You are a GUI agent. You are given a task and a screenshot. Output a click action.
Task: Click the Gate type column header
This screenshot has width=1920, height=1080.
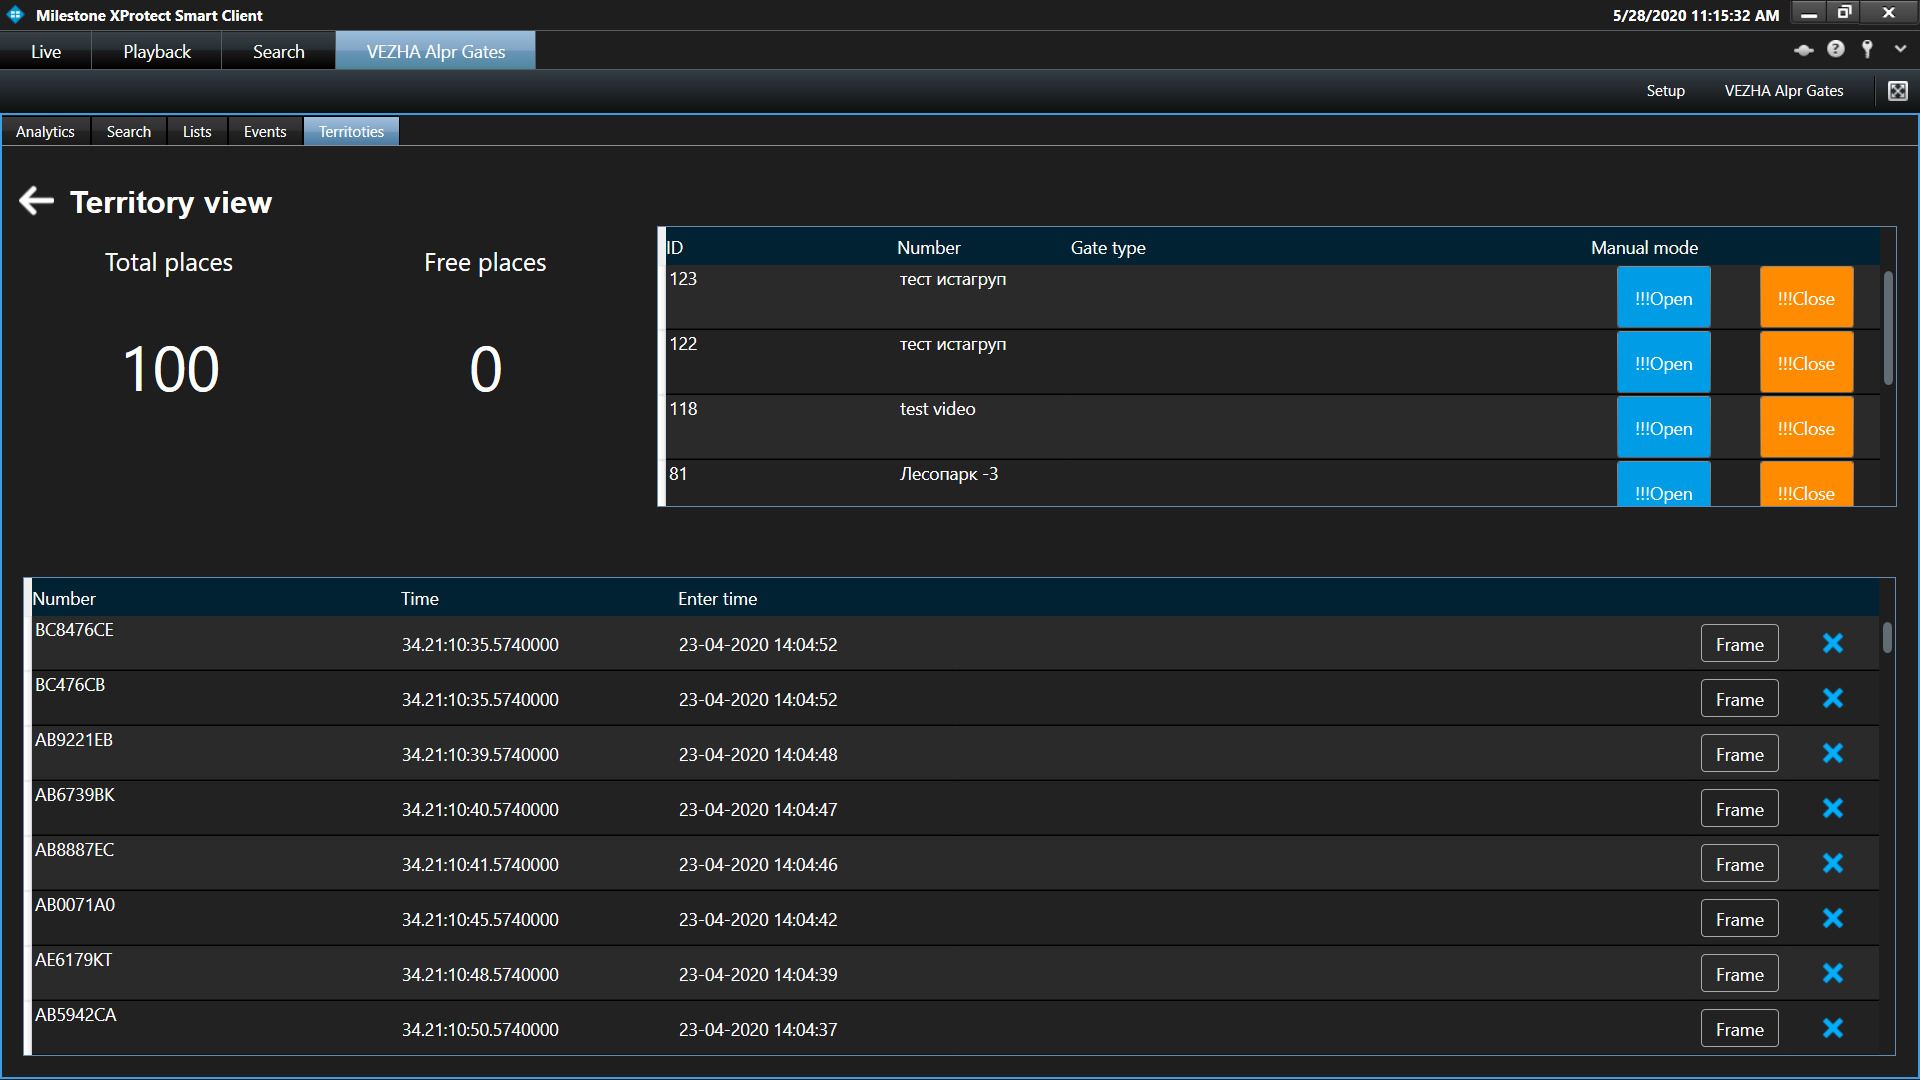[1108, 247]
